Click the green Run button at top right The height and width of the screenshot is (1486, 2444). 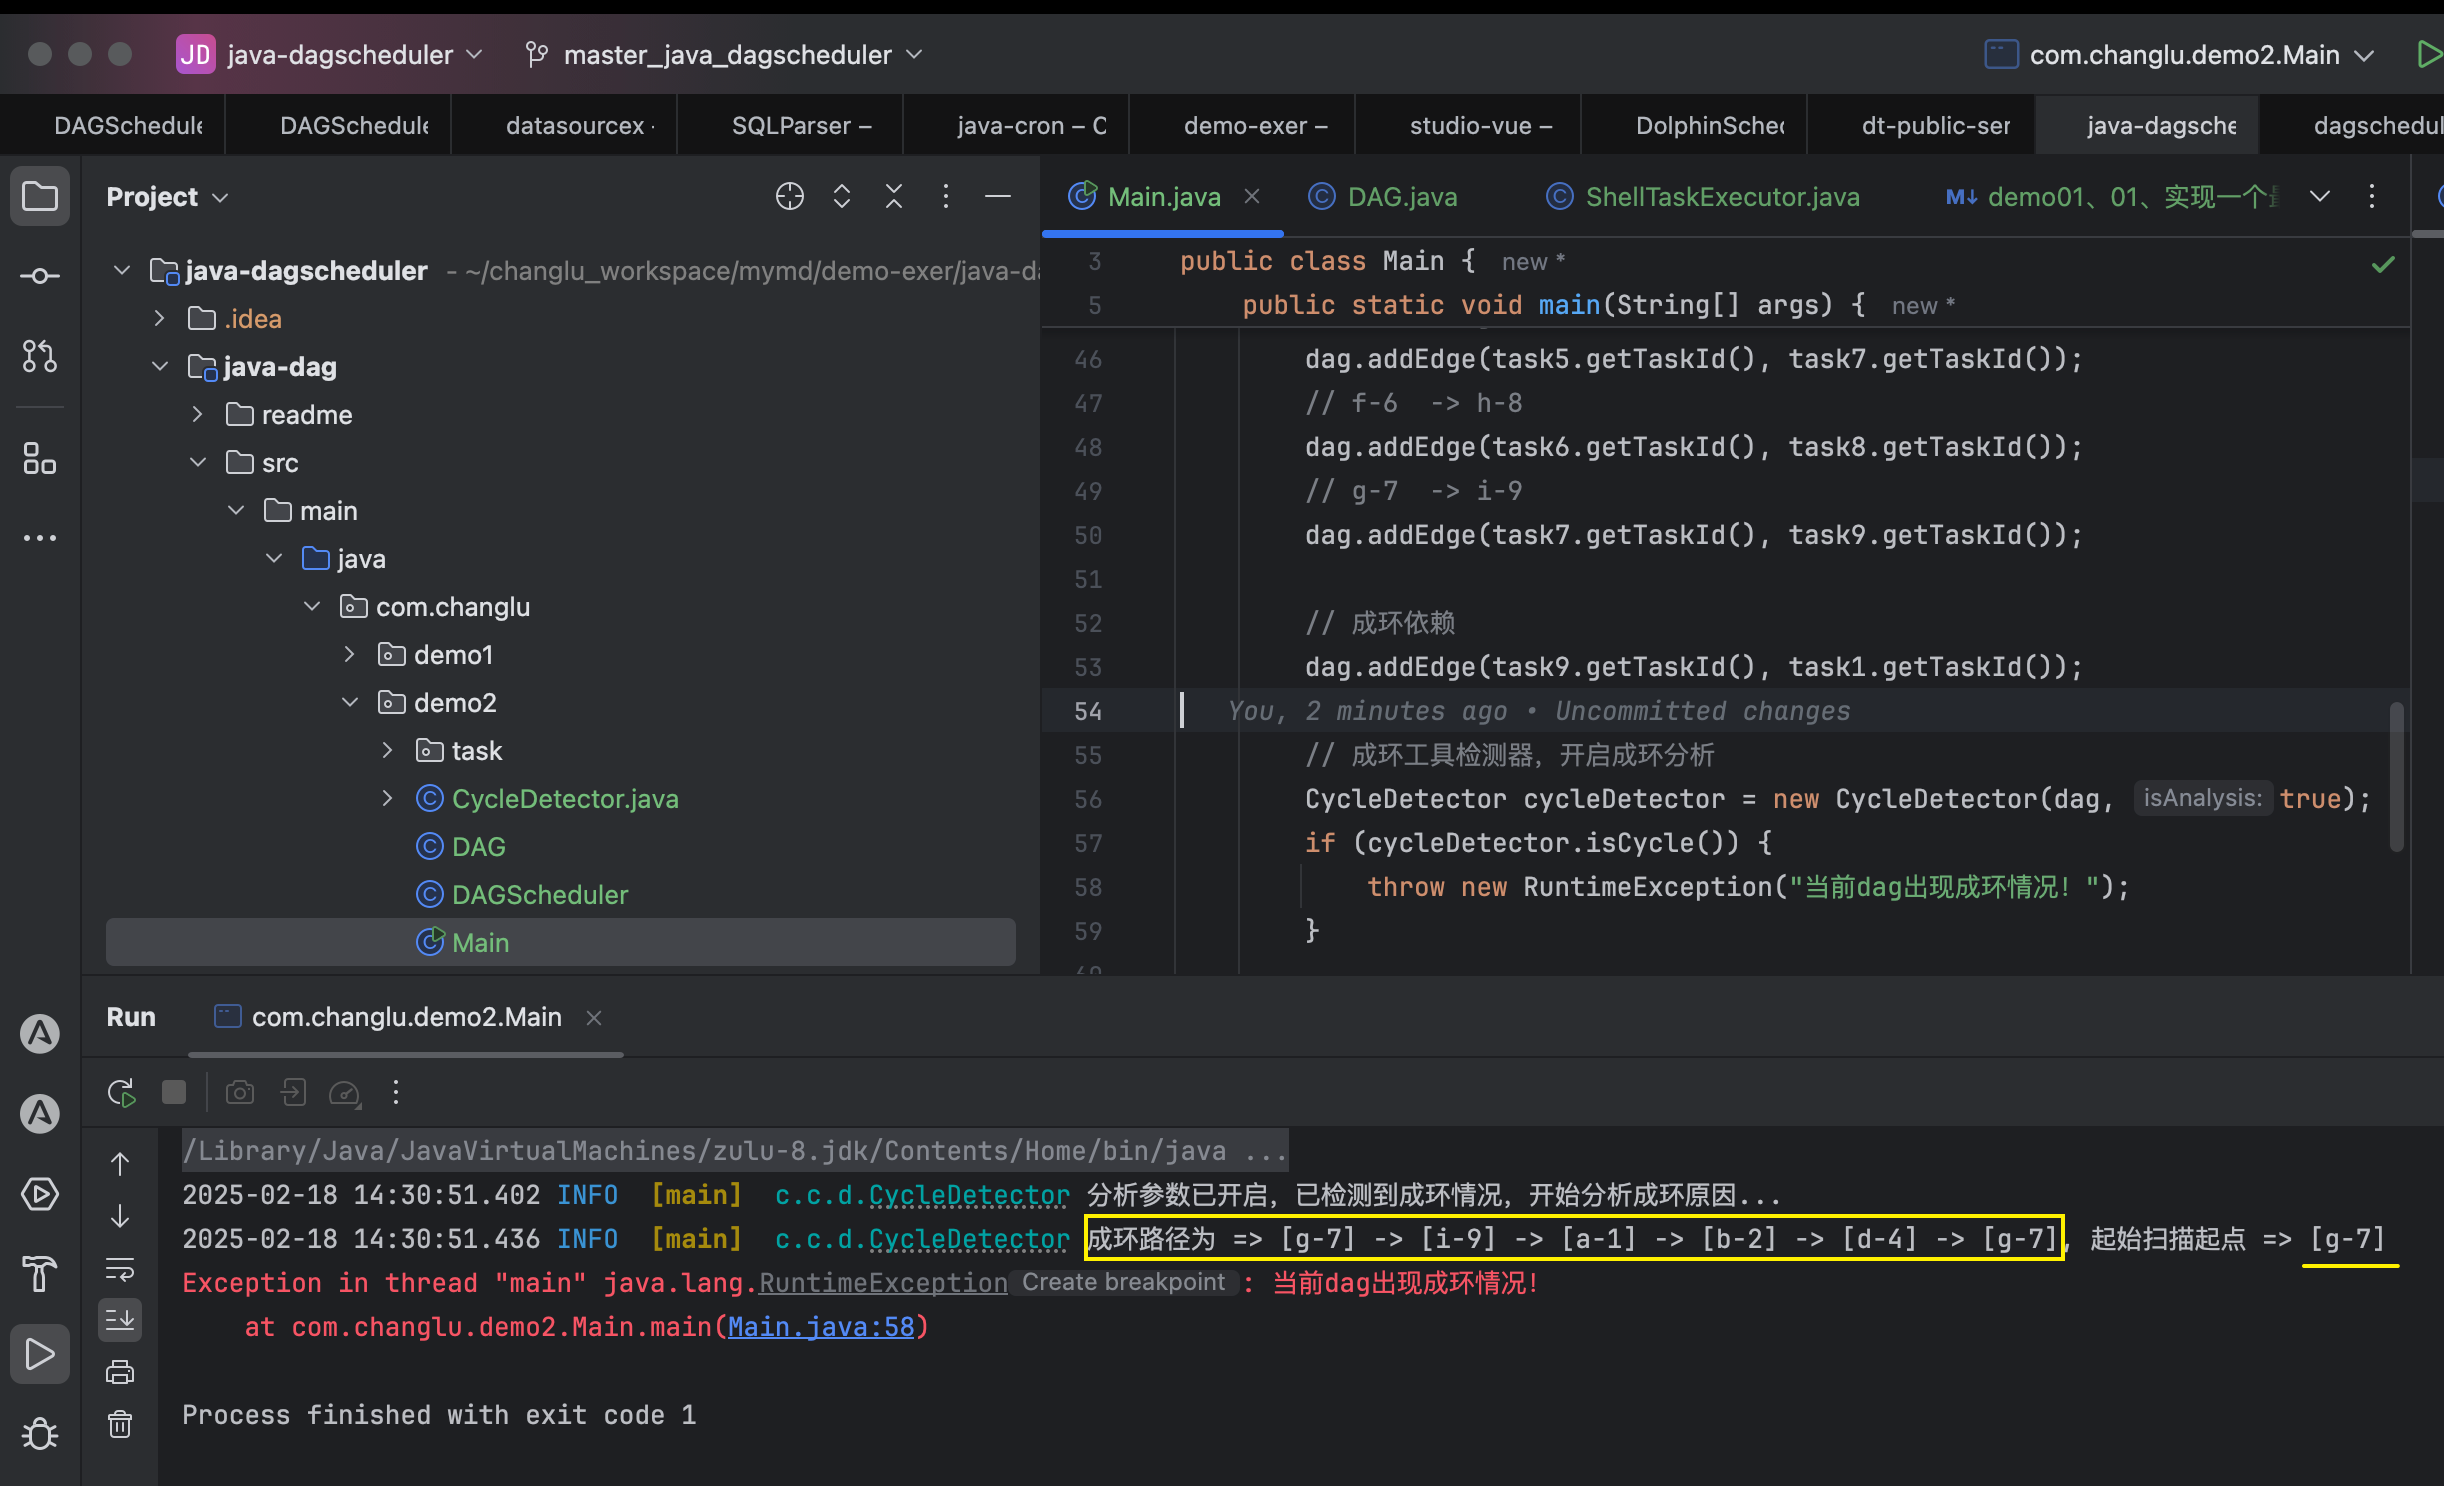[x=2428, y=54]
